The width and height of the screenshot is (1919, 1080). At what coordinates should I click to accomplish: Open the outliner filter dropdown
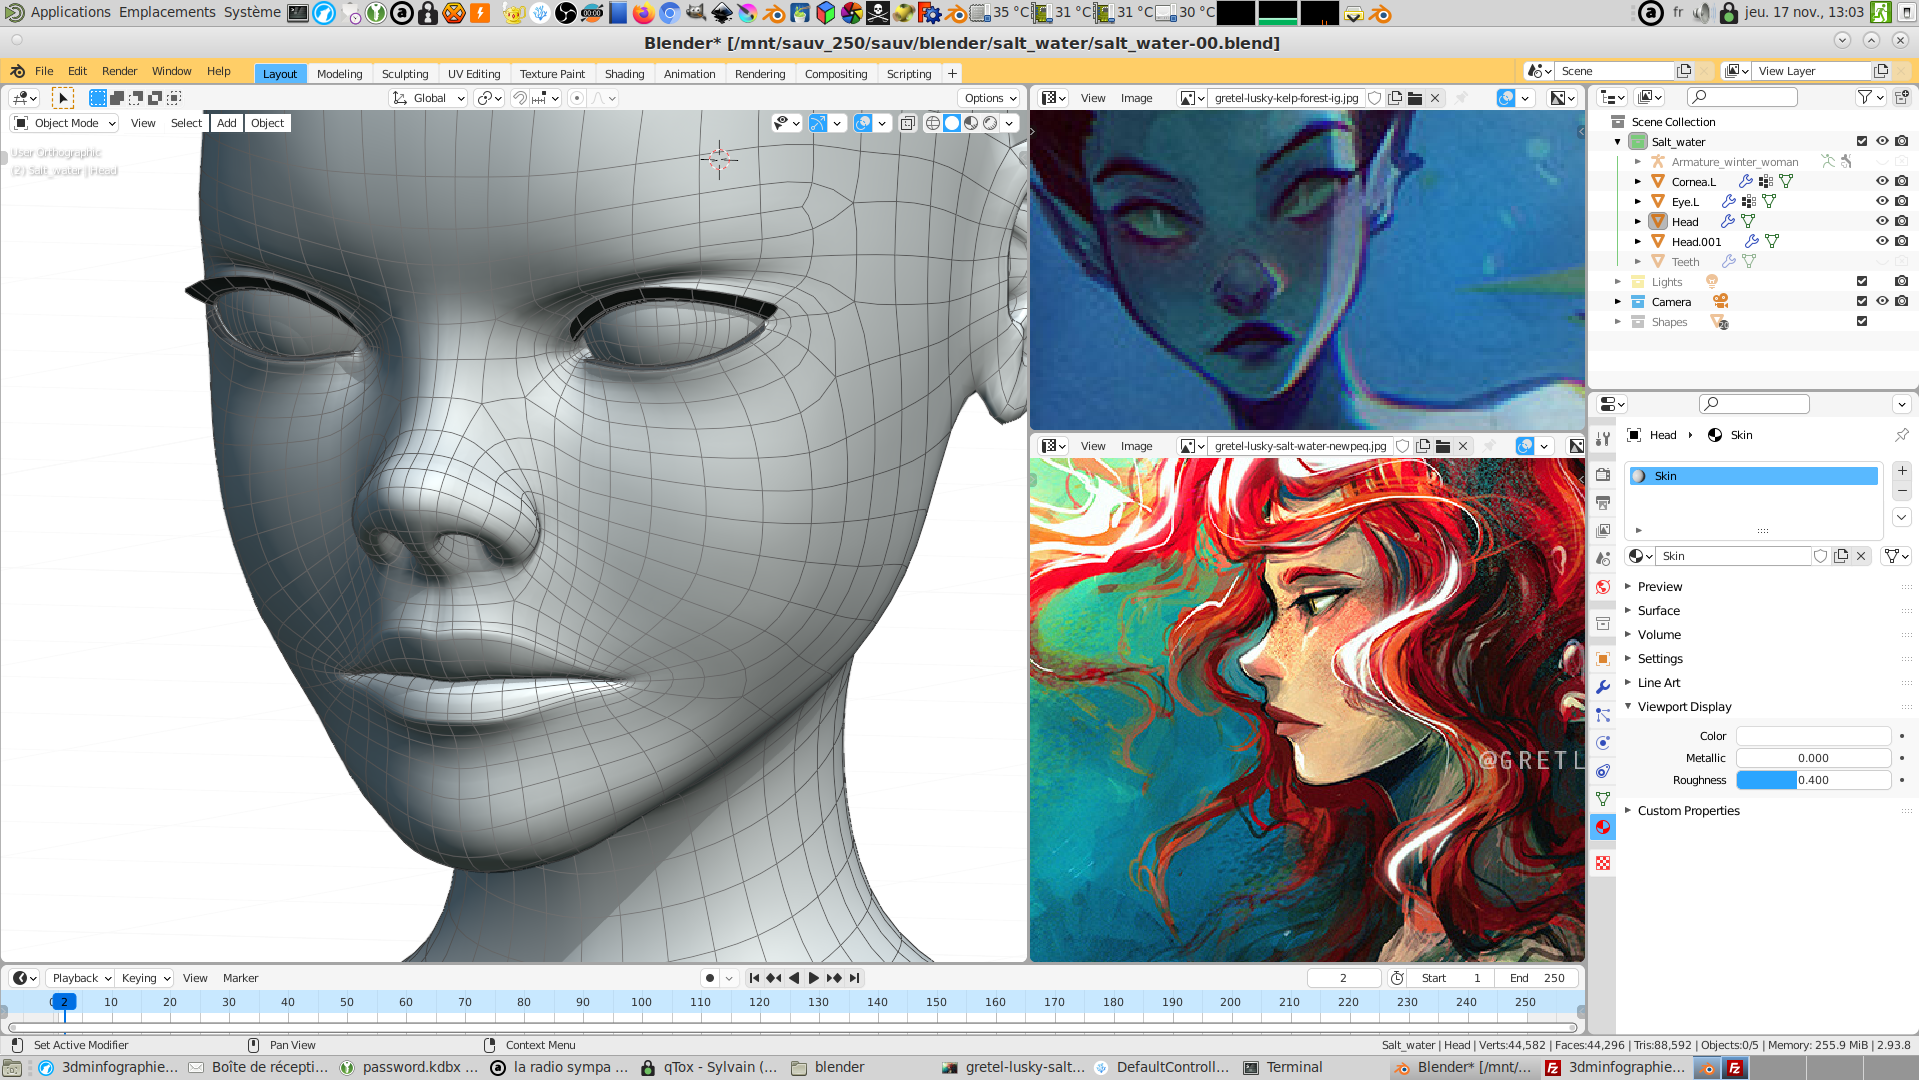[1870, 97]
